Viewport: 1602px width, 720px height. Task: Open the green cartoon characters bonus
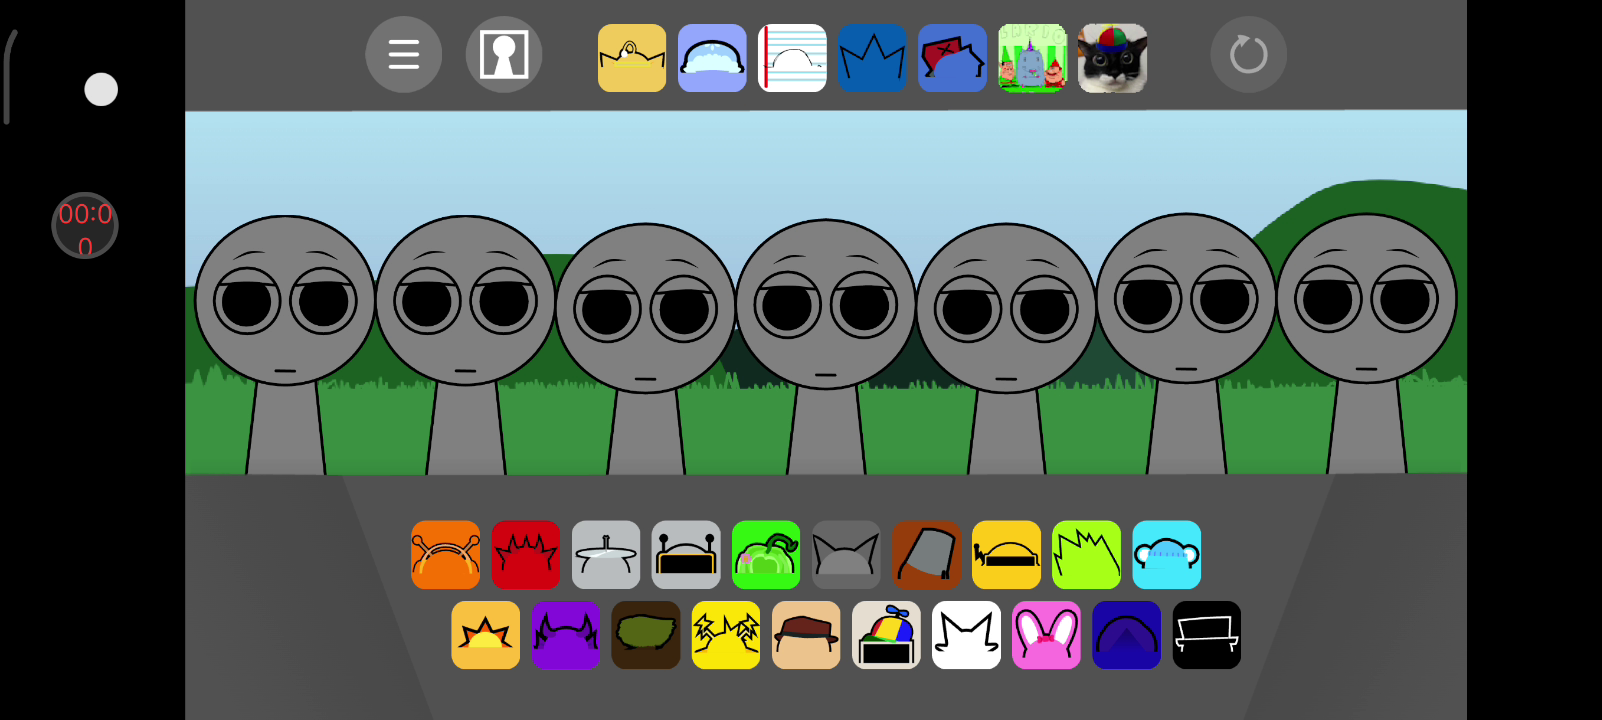tap(1032, 58)
